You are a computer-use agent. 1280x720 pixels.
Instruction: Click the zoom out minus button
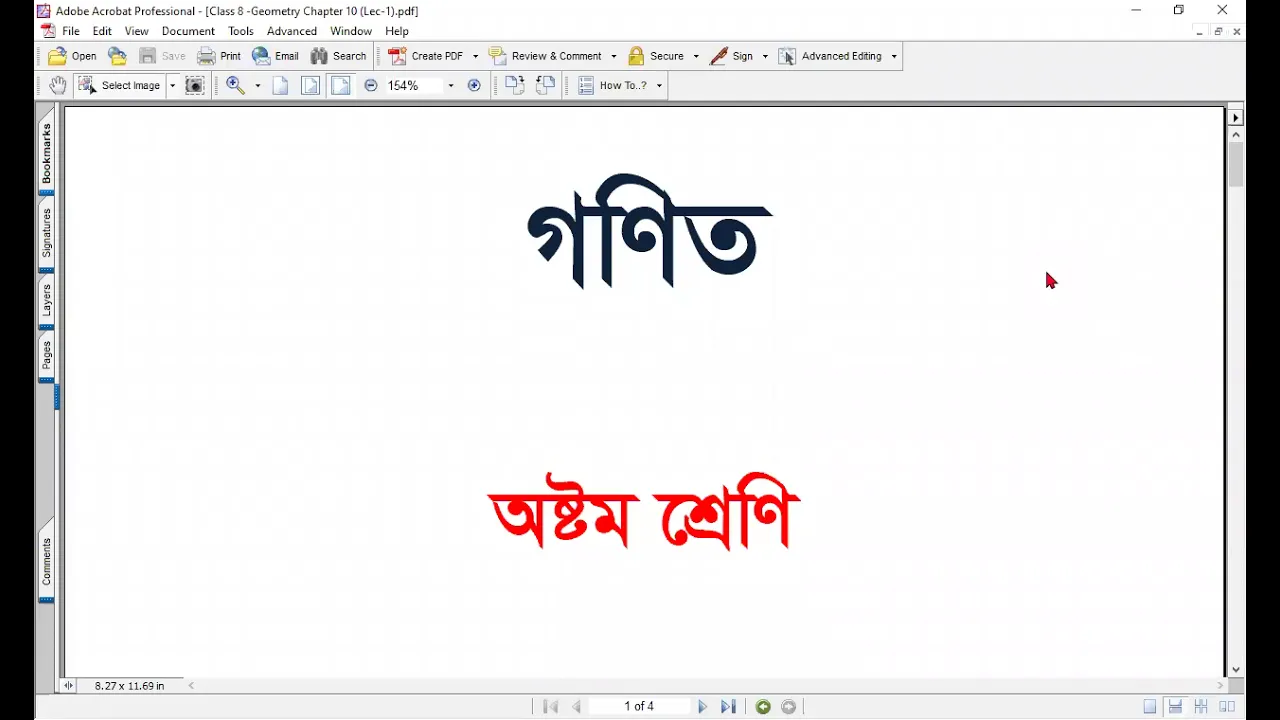371,85
